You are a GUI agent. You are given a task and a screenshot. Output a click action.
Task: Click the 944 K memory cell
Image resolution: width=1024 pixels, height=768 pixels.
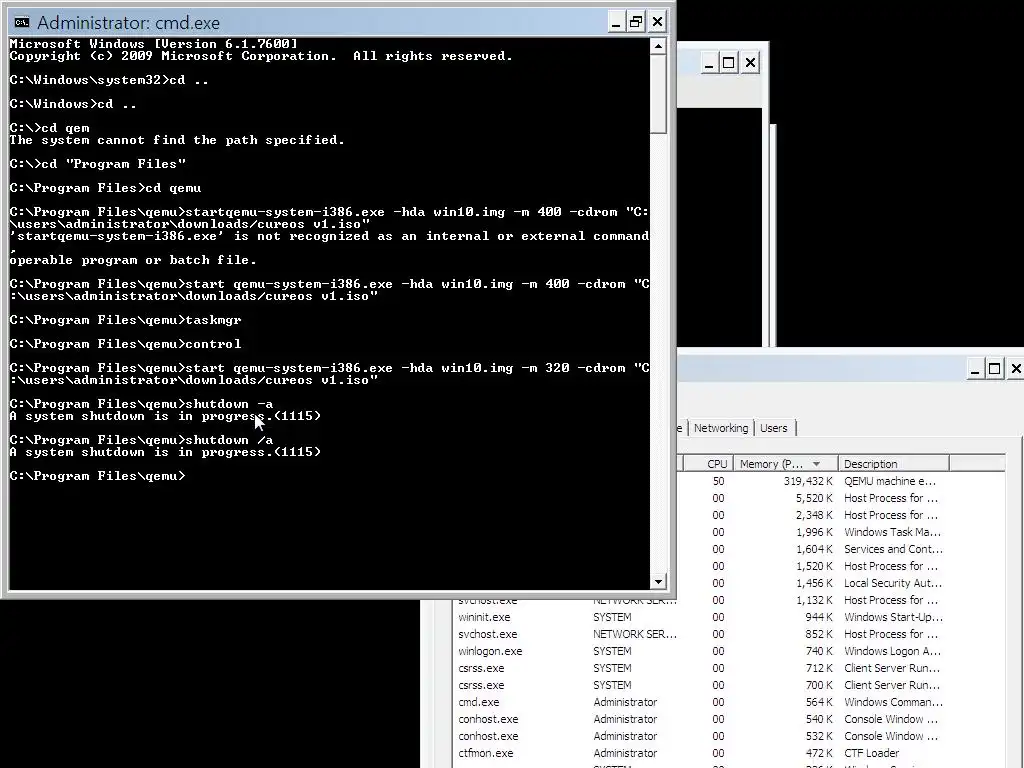(x=819, y=617)
